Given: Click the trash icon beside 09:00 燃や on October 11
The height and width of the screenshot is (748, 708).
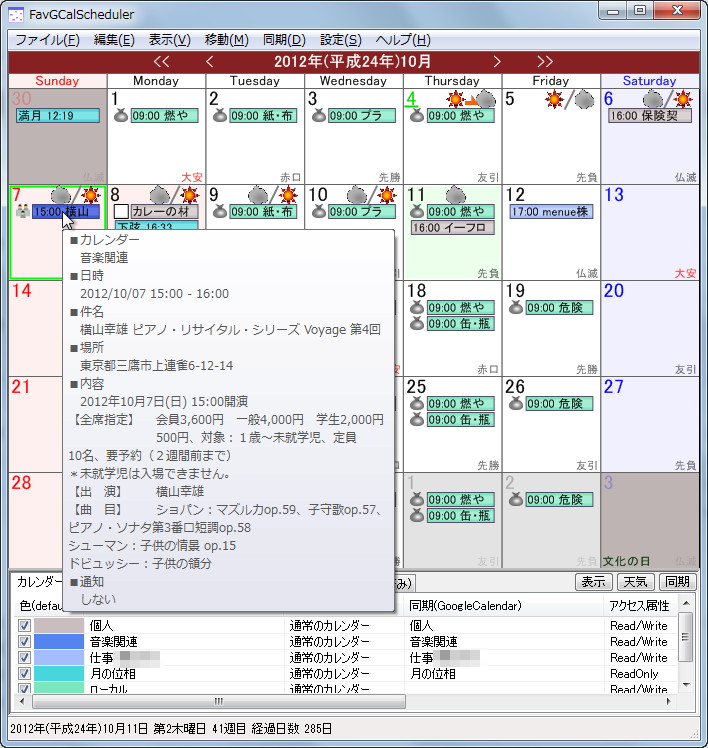Looking at the screenshot, I should click(x=417, y=211).
